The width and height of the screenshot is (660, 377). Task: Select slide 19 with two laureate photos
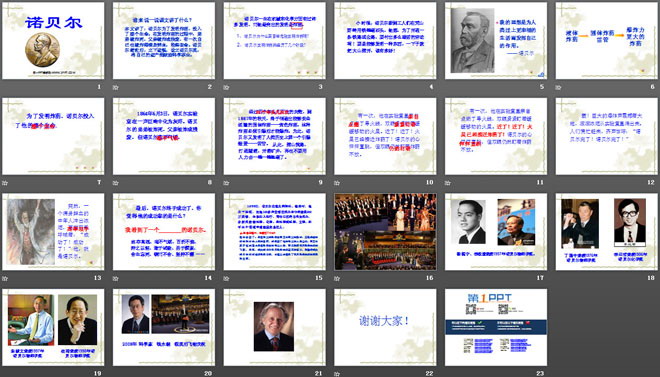[x=53, y=327]
